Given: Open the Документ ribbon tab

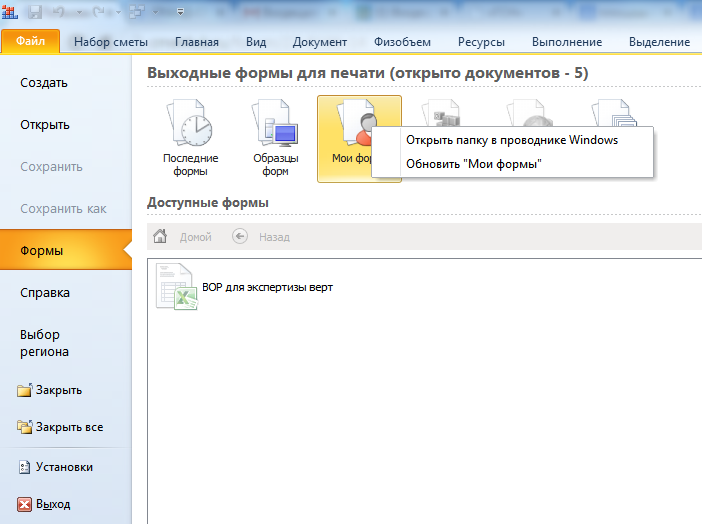Looking at the screenshot, I should click(x=320, y=42).
